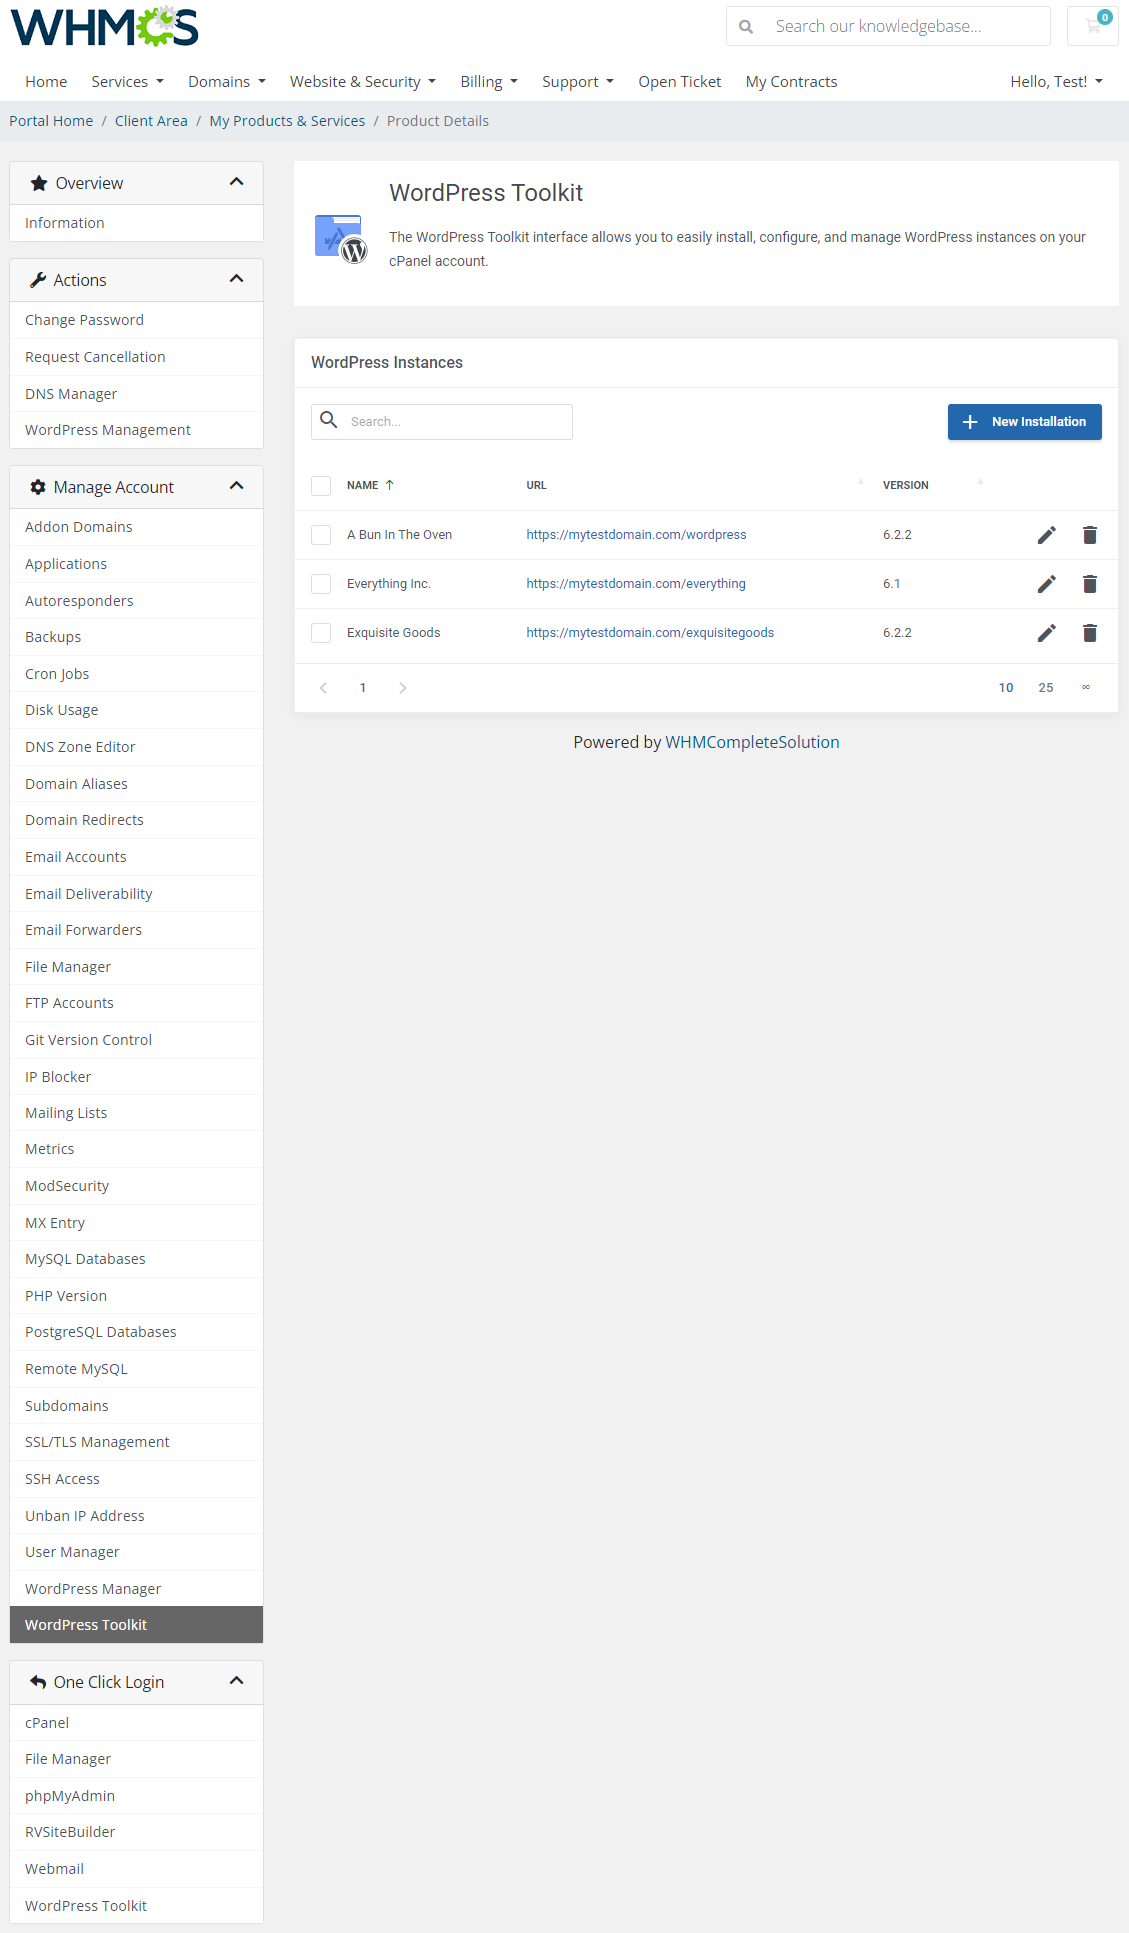Click the WHMCS logo

(x=105, y=28)
